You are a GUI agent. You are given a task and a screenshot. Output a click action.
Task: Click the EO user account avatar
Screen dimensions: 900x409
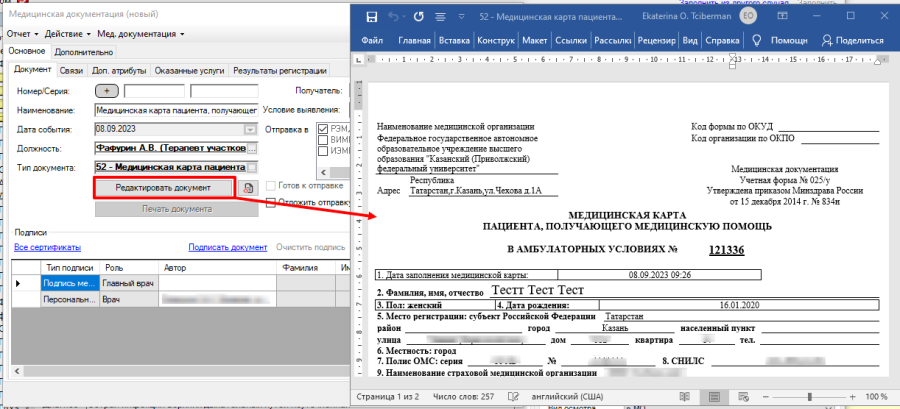[746, 17]
